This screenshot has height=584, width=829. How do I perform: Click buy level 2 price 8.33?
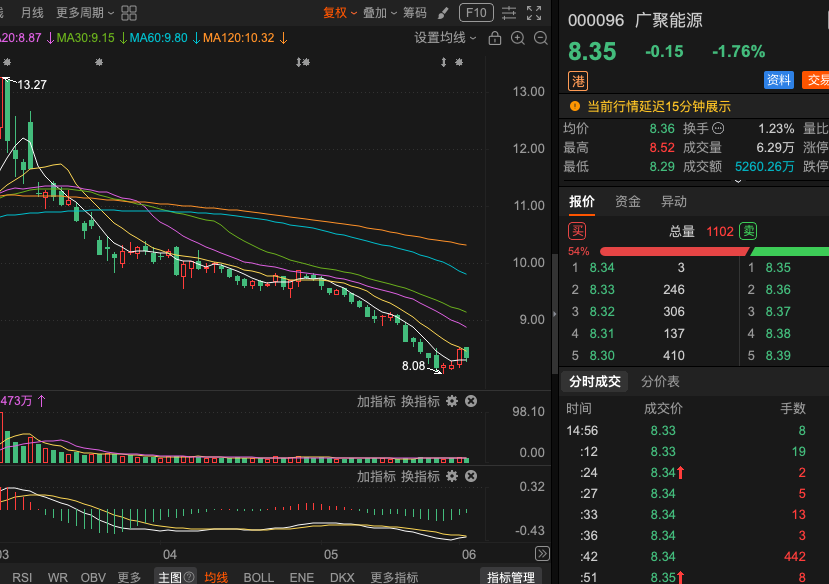click(x=602, y=290)
